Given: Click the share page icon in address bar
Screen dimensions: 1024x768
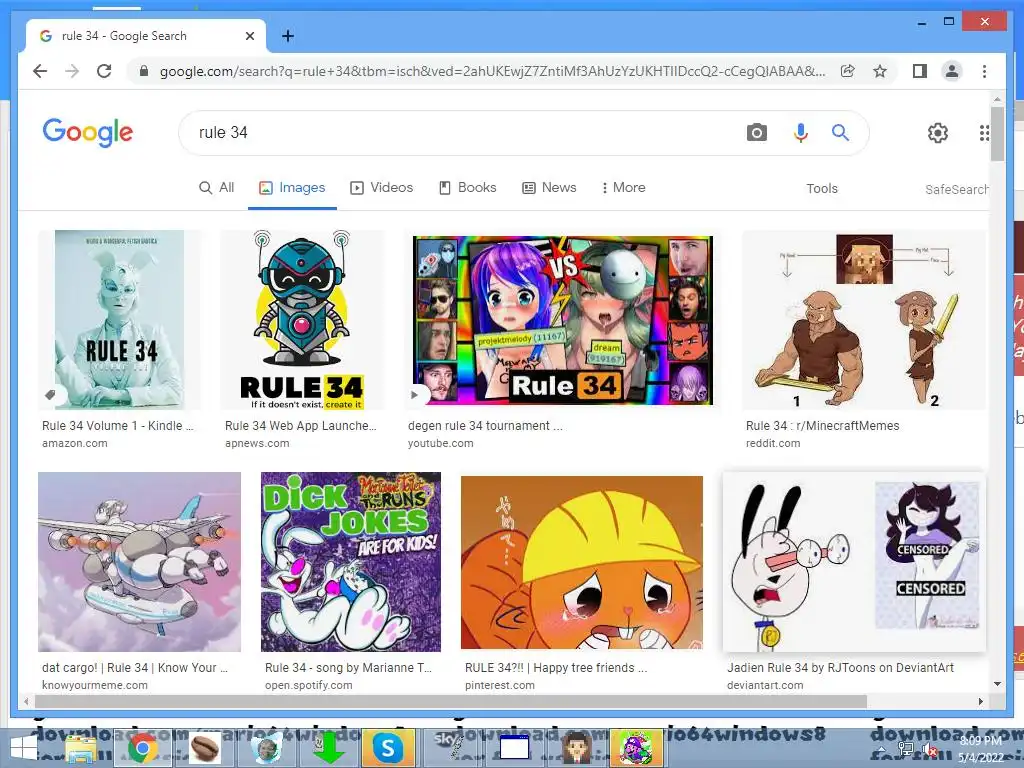Looking at the screenshot, I should point(848,71).
